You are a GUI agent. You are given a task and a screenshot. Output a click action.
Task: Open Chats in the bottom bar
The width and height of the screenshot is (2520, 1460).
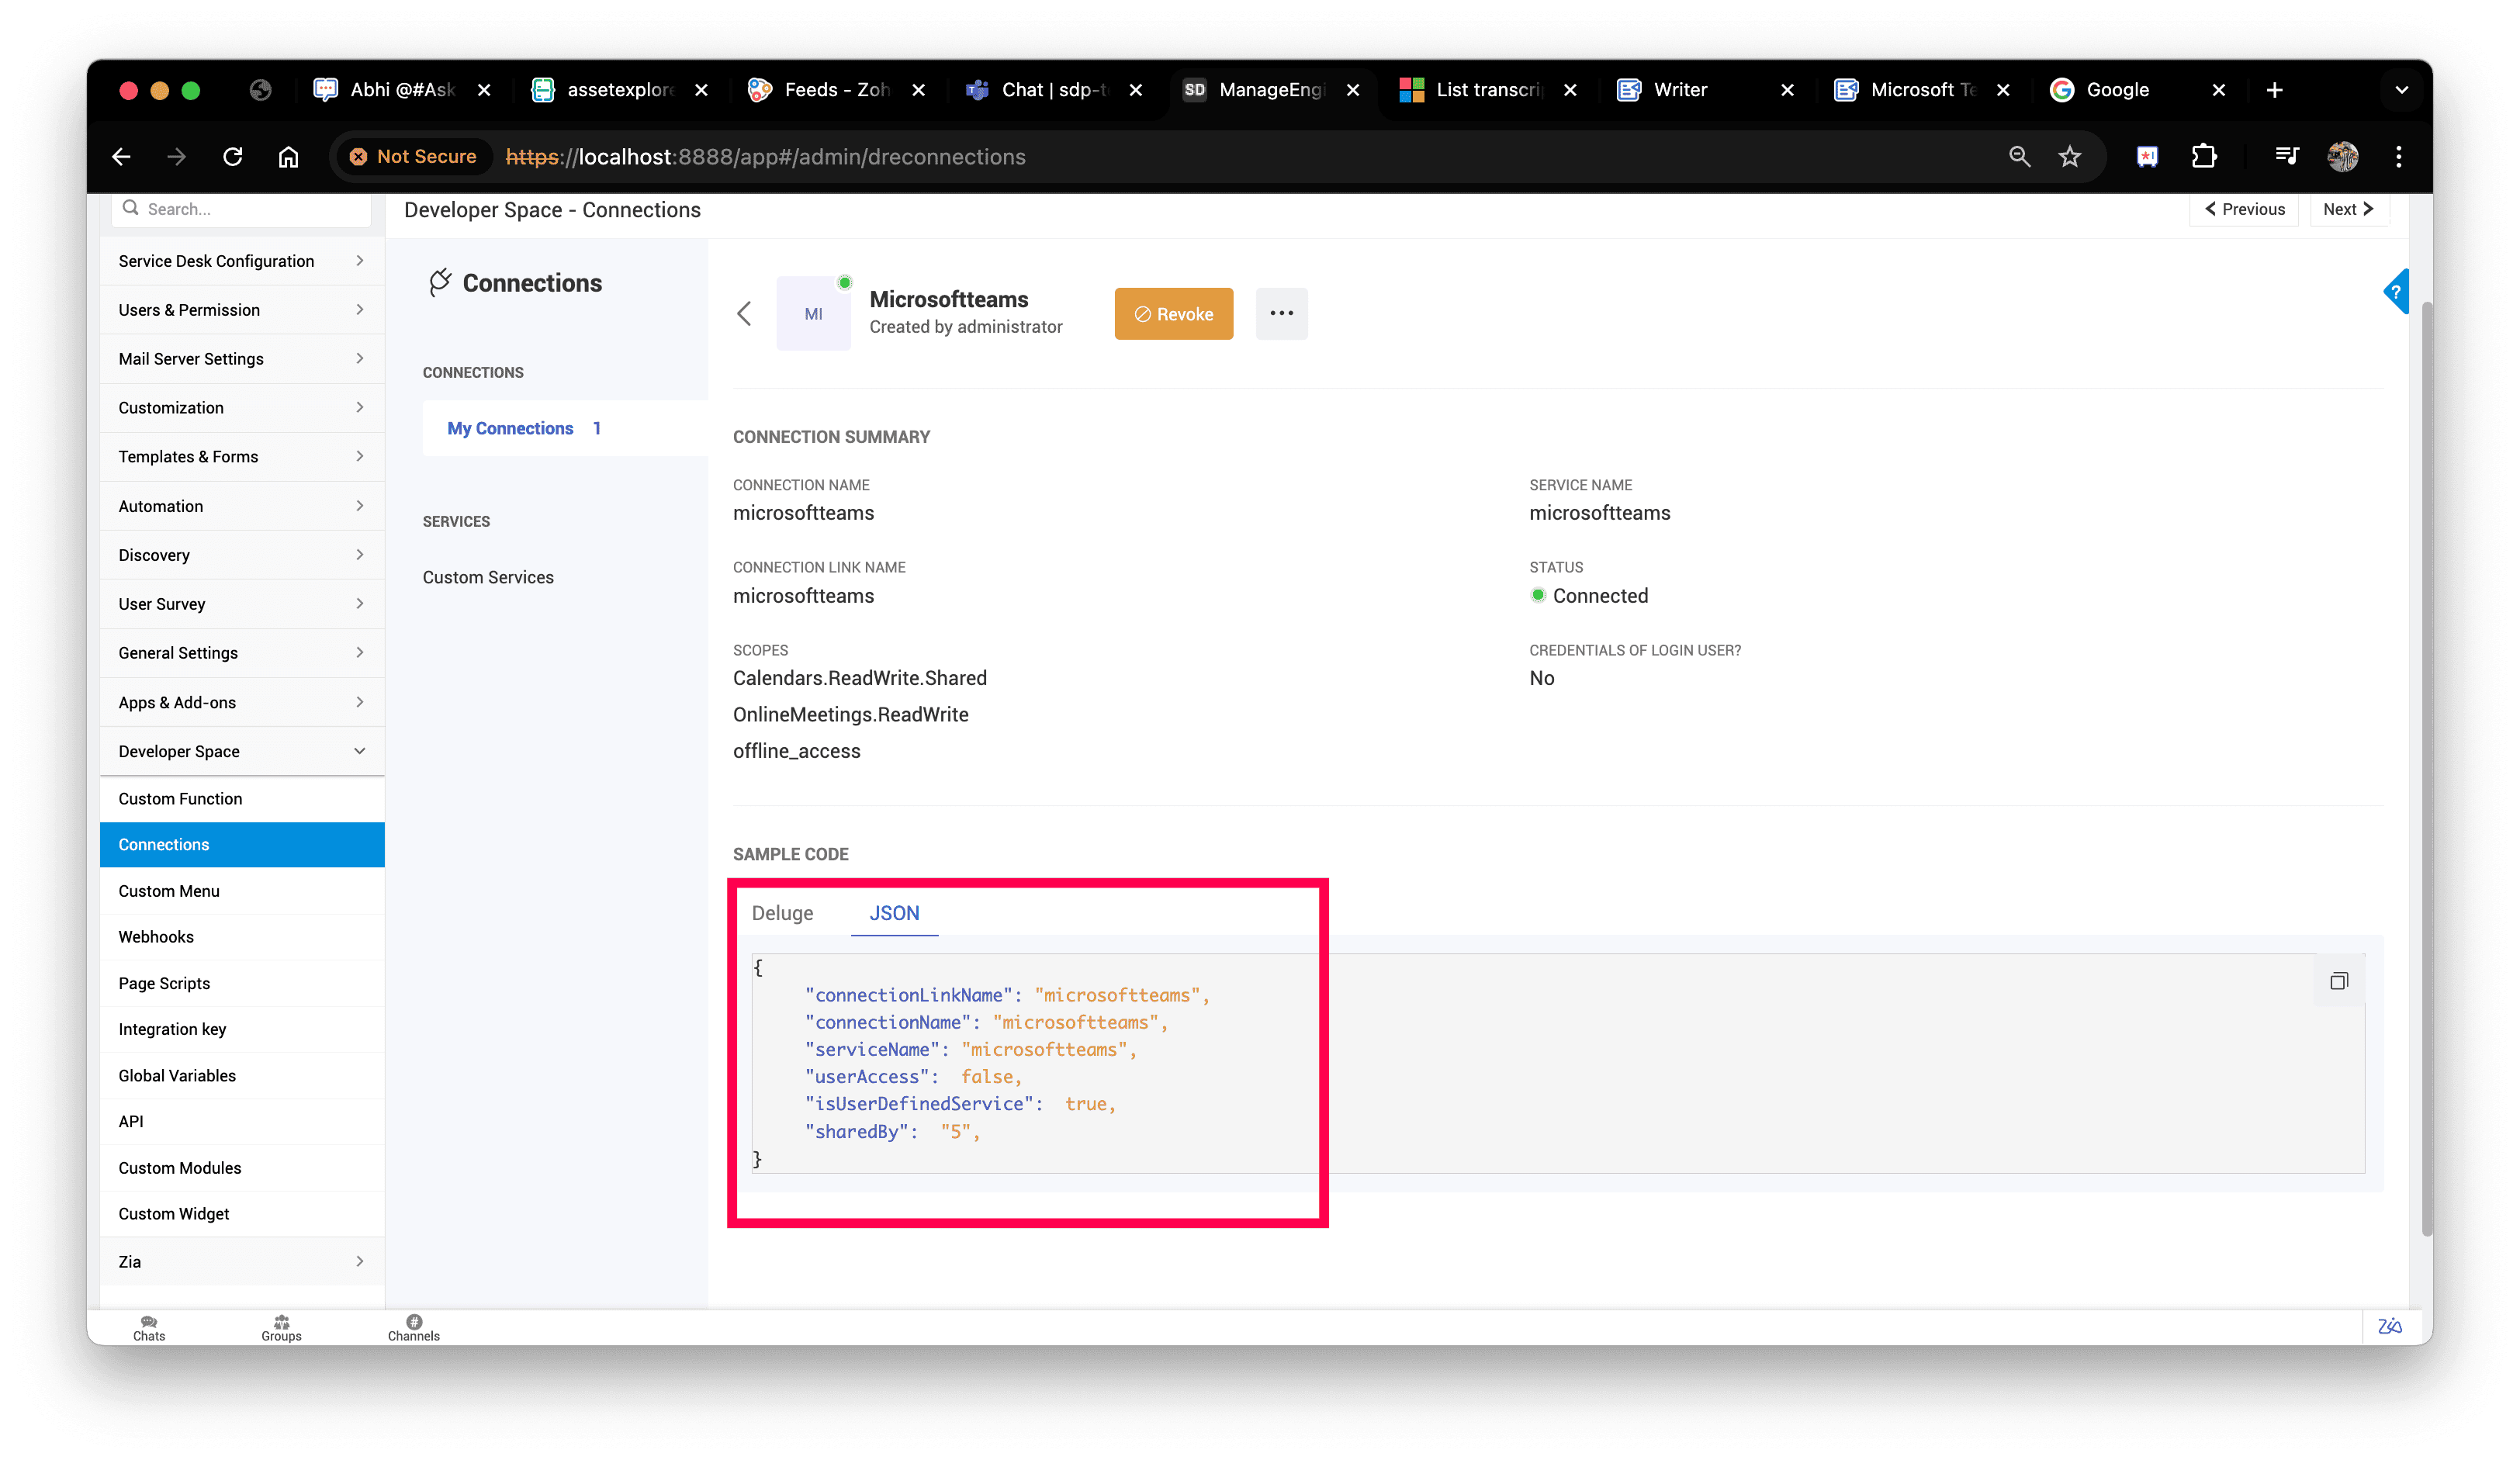point(149,1327)
